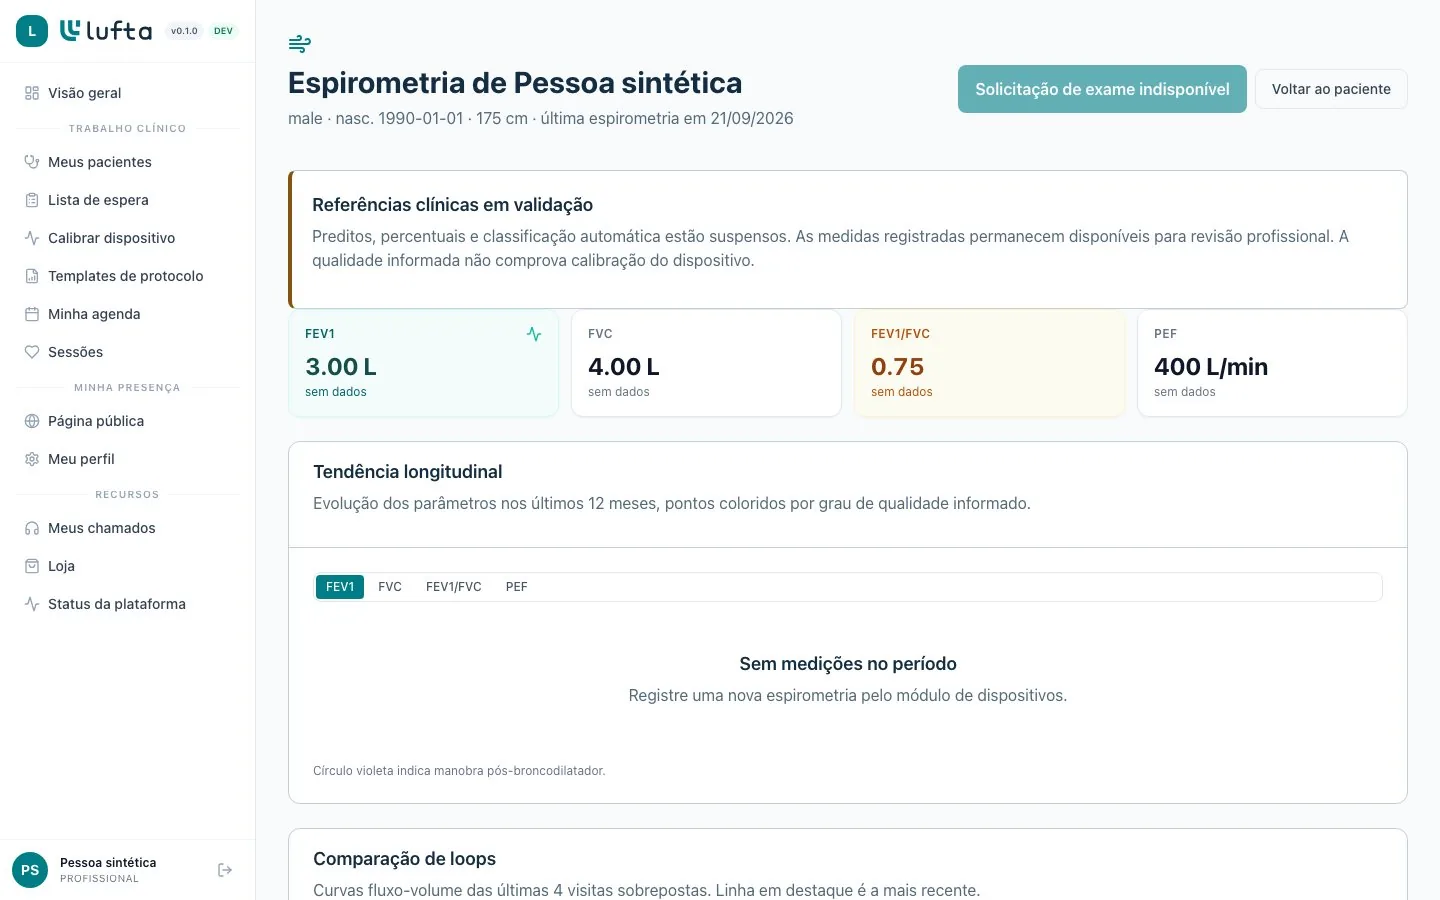The height and width of the screenshot is (900, 1440).
Task: Click the document icon beside Templates de protocolo
Action: tap(32, 276)
